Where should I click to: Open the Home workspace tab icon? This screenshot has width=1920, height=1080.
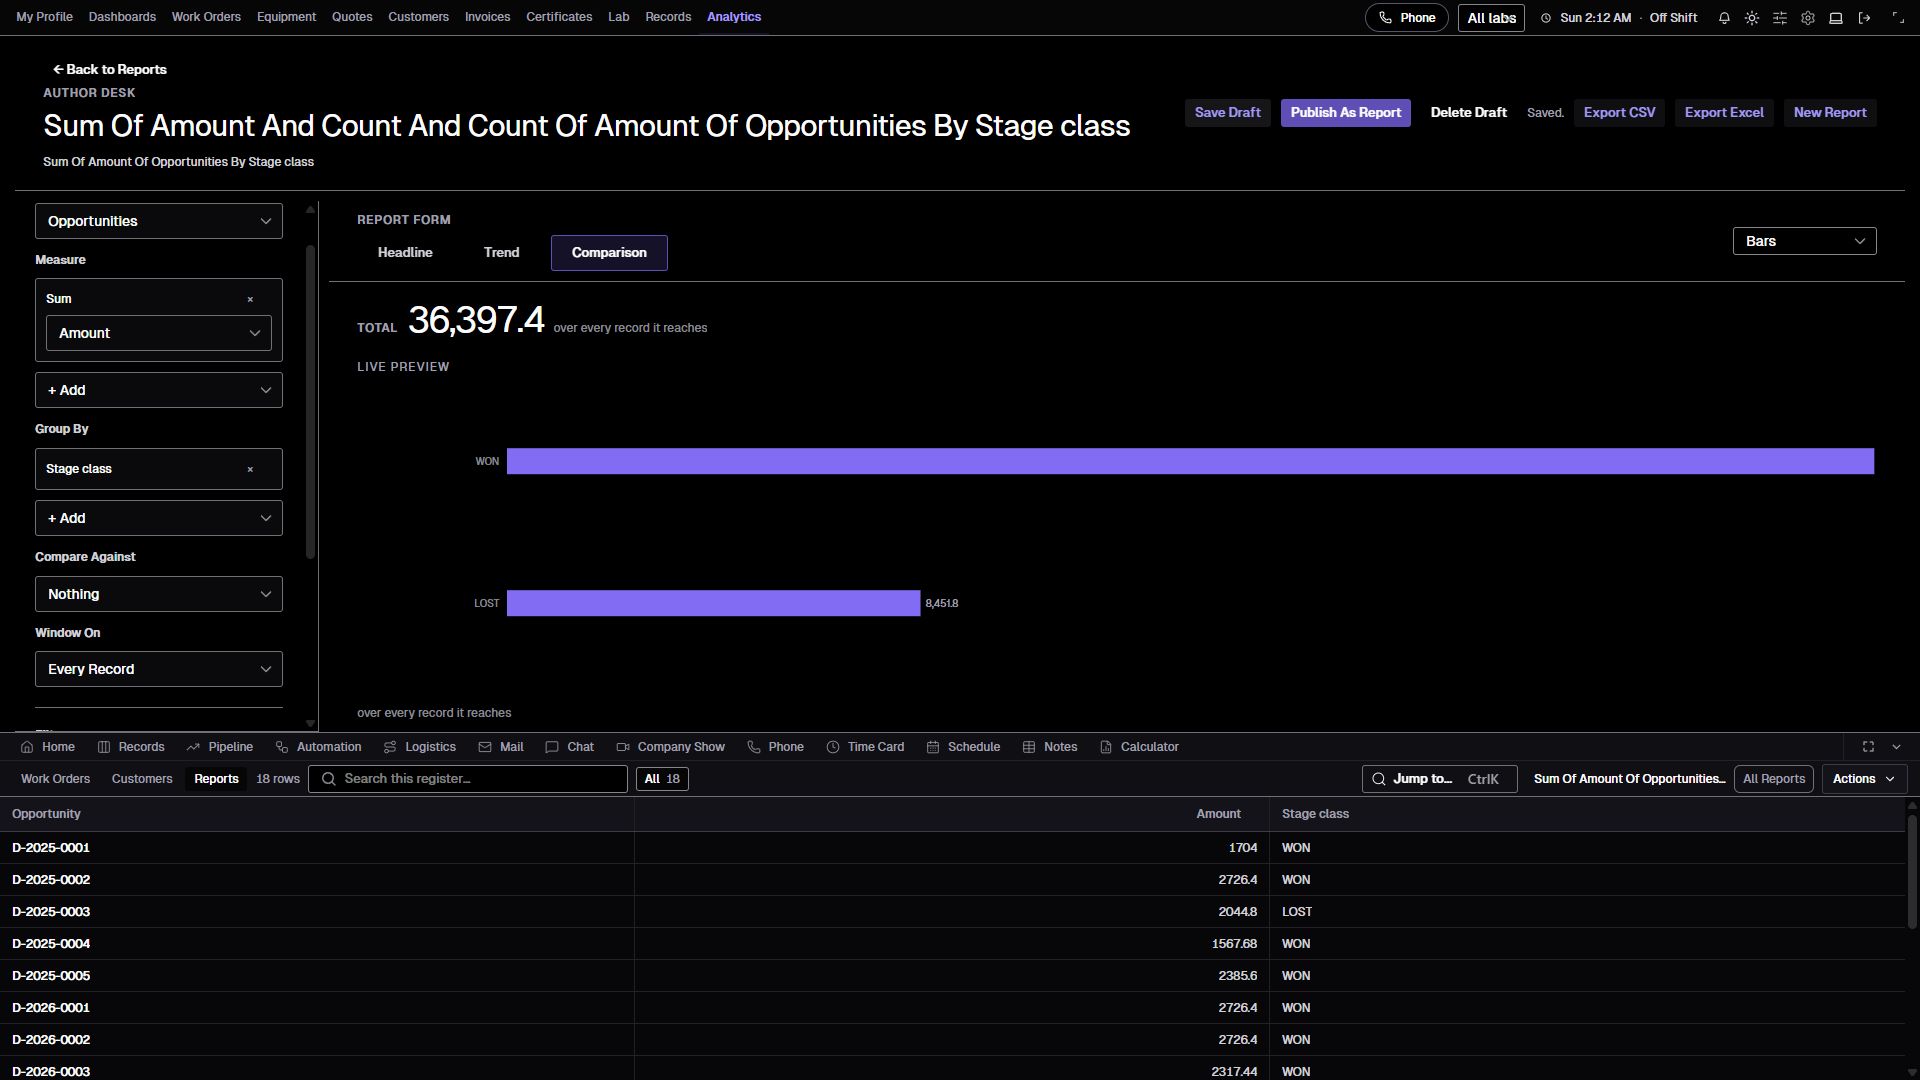tap(27, 747)
